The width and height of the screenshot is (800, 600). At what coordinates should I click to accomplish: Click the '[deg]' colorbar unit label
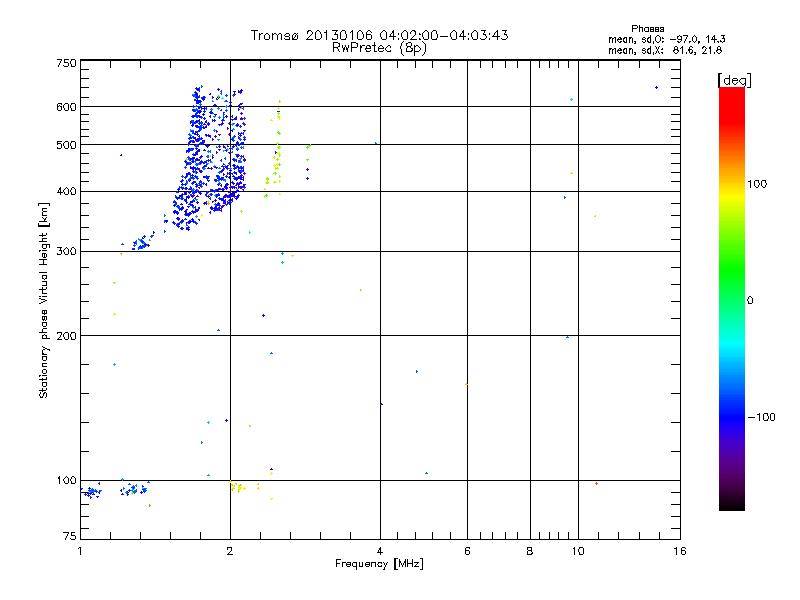click(x=734, y=80)
